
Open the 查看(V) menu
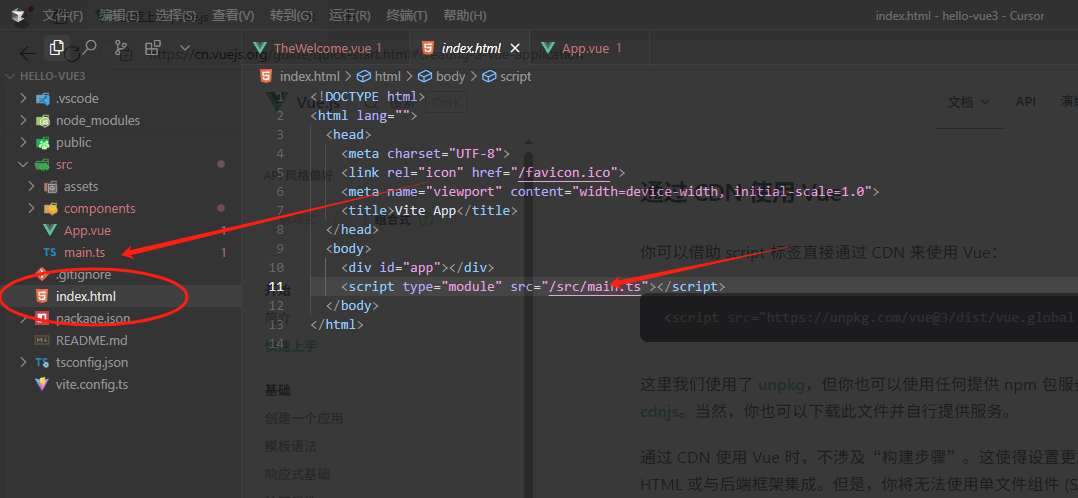[232, 15]
